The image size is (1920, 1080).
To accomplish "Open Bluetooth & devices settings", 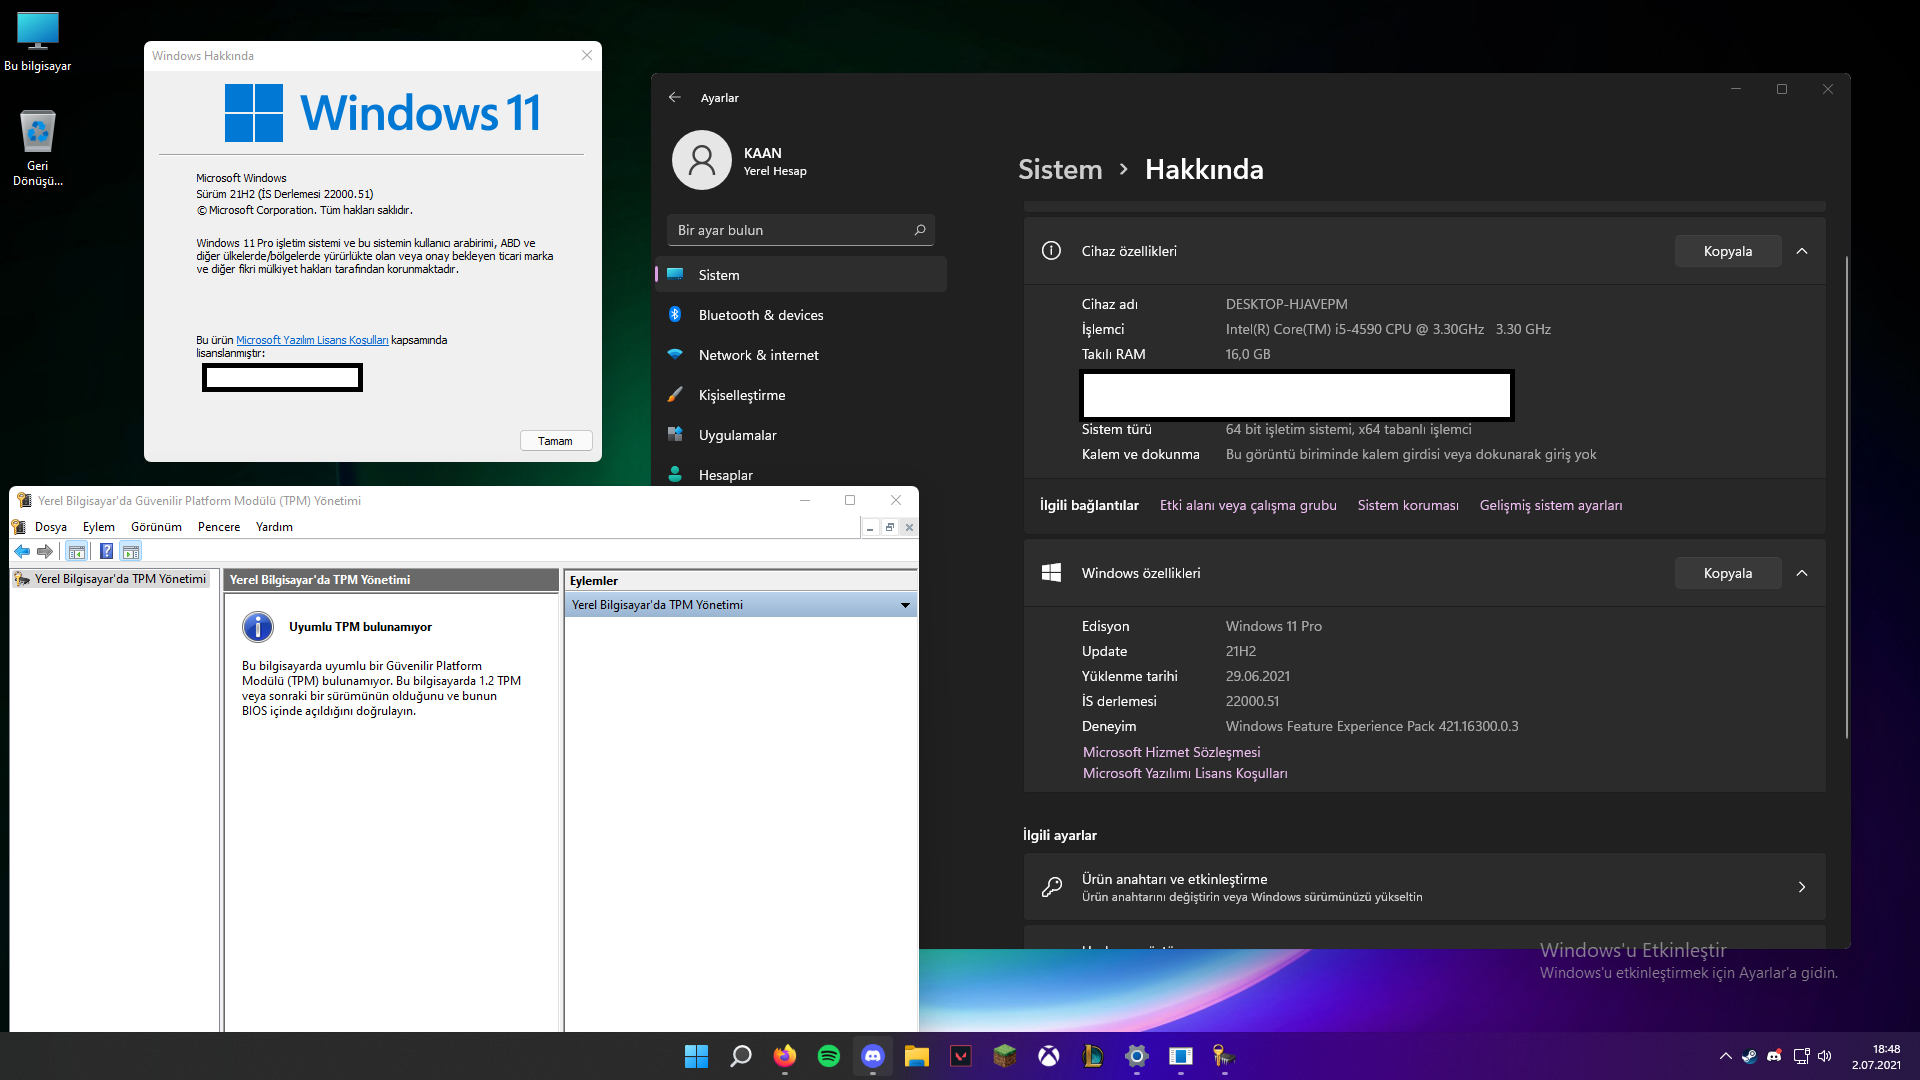I will tap(760, 315).
